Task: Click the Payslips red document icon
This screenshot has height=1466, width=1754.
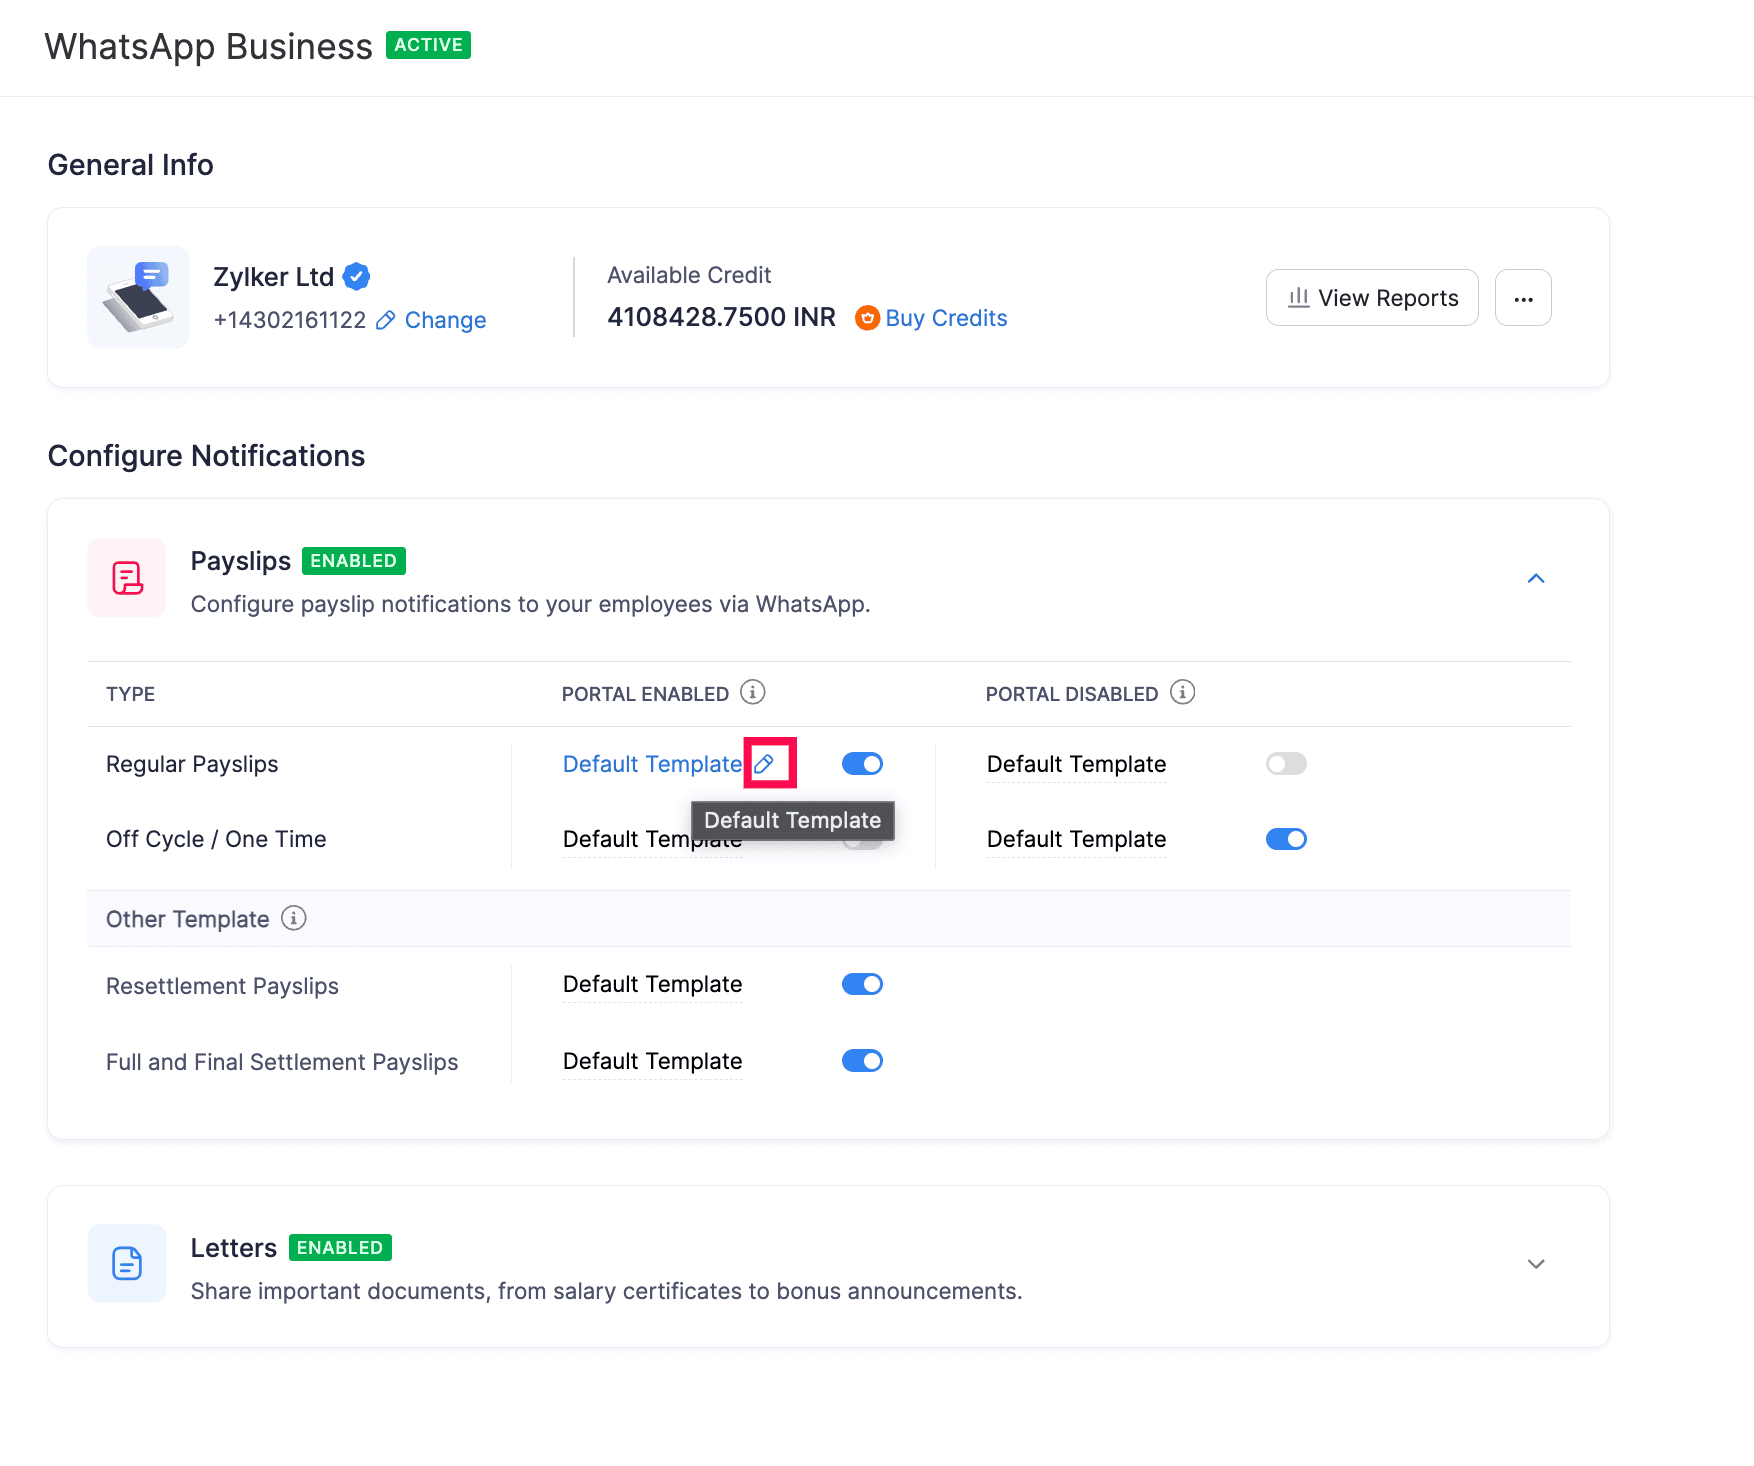Action: (x=126, y=577)
